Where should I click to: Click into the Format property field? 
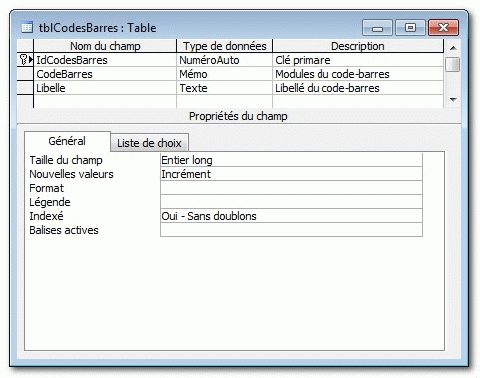[x=291, y=188]
